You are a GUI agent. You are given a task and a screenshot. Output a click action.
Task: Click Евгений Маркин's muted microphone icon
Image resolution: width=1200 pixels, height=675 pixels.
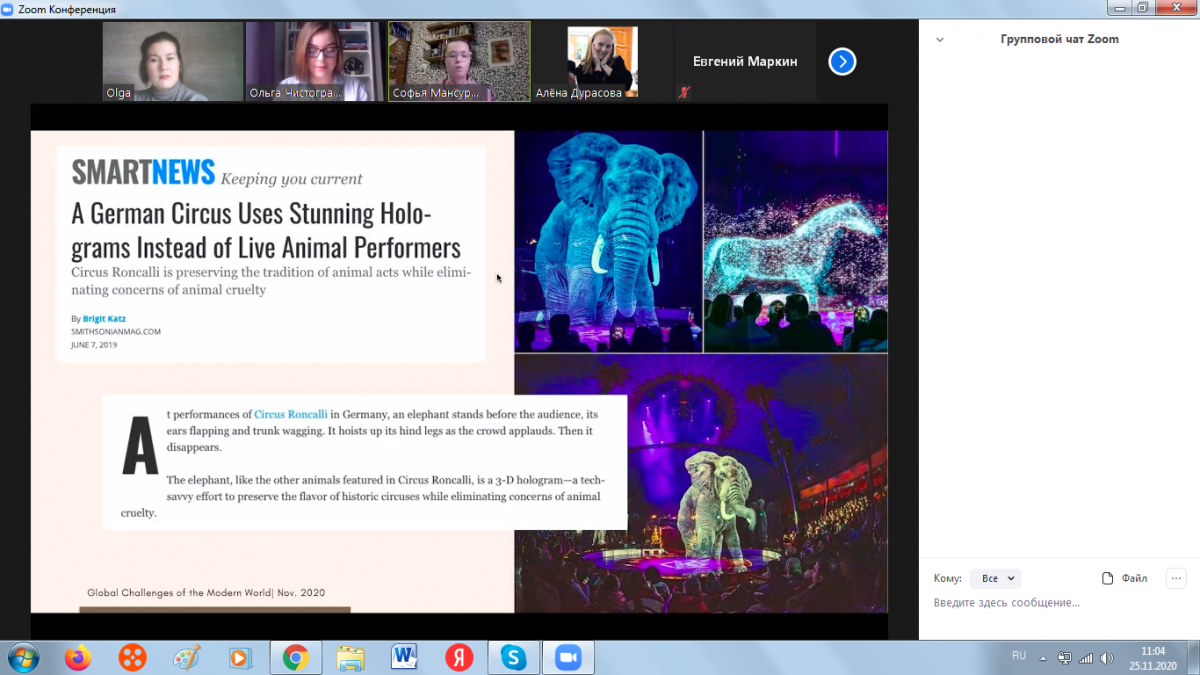(685, 93)
